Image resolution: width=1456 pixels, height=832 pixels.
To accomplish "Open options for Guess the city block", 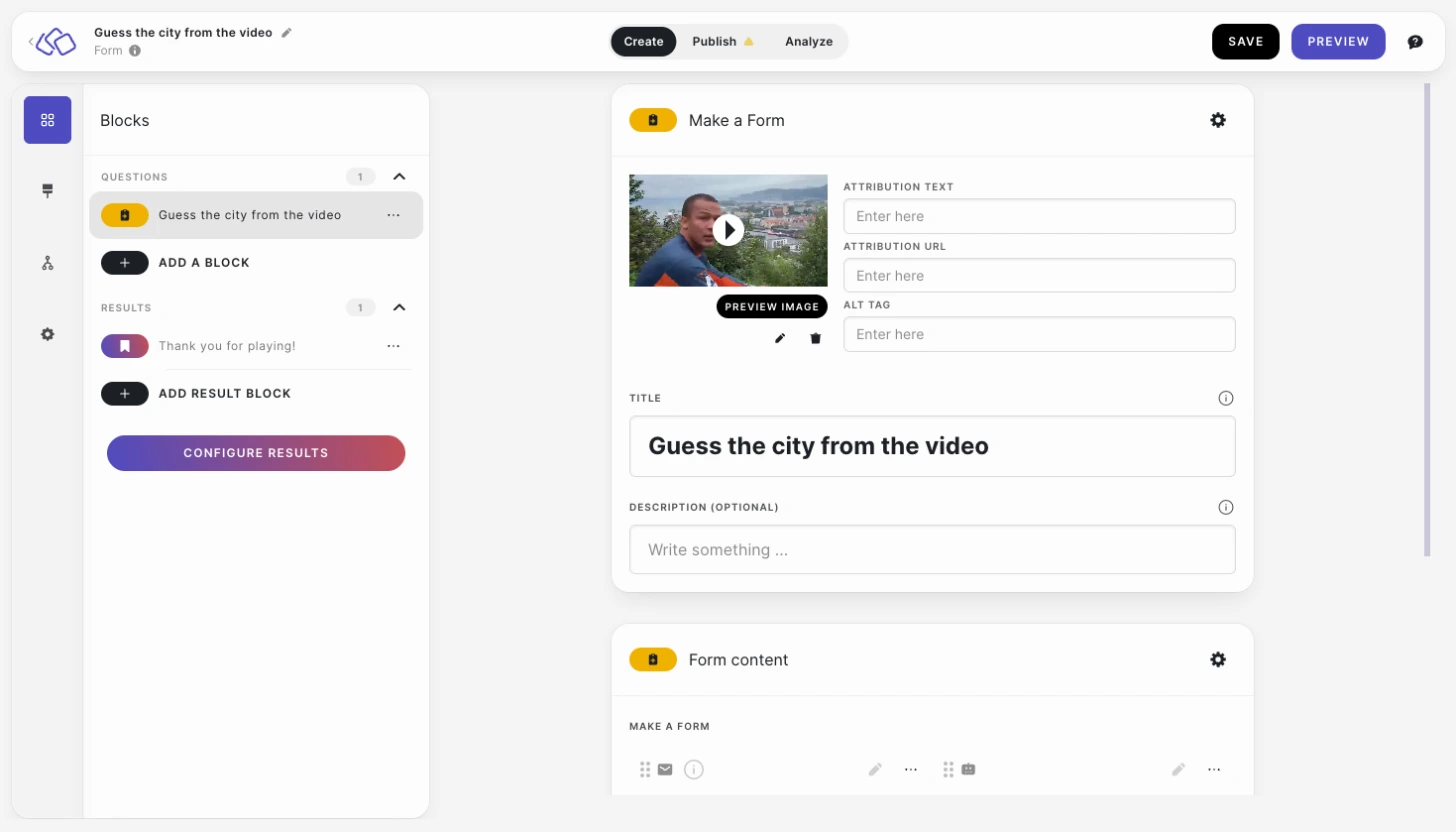I will 393,215.
